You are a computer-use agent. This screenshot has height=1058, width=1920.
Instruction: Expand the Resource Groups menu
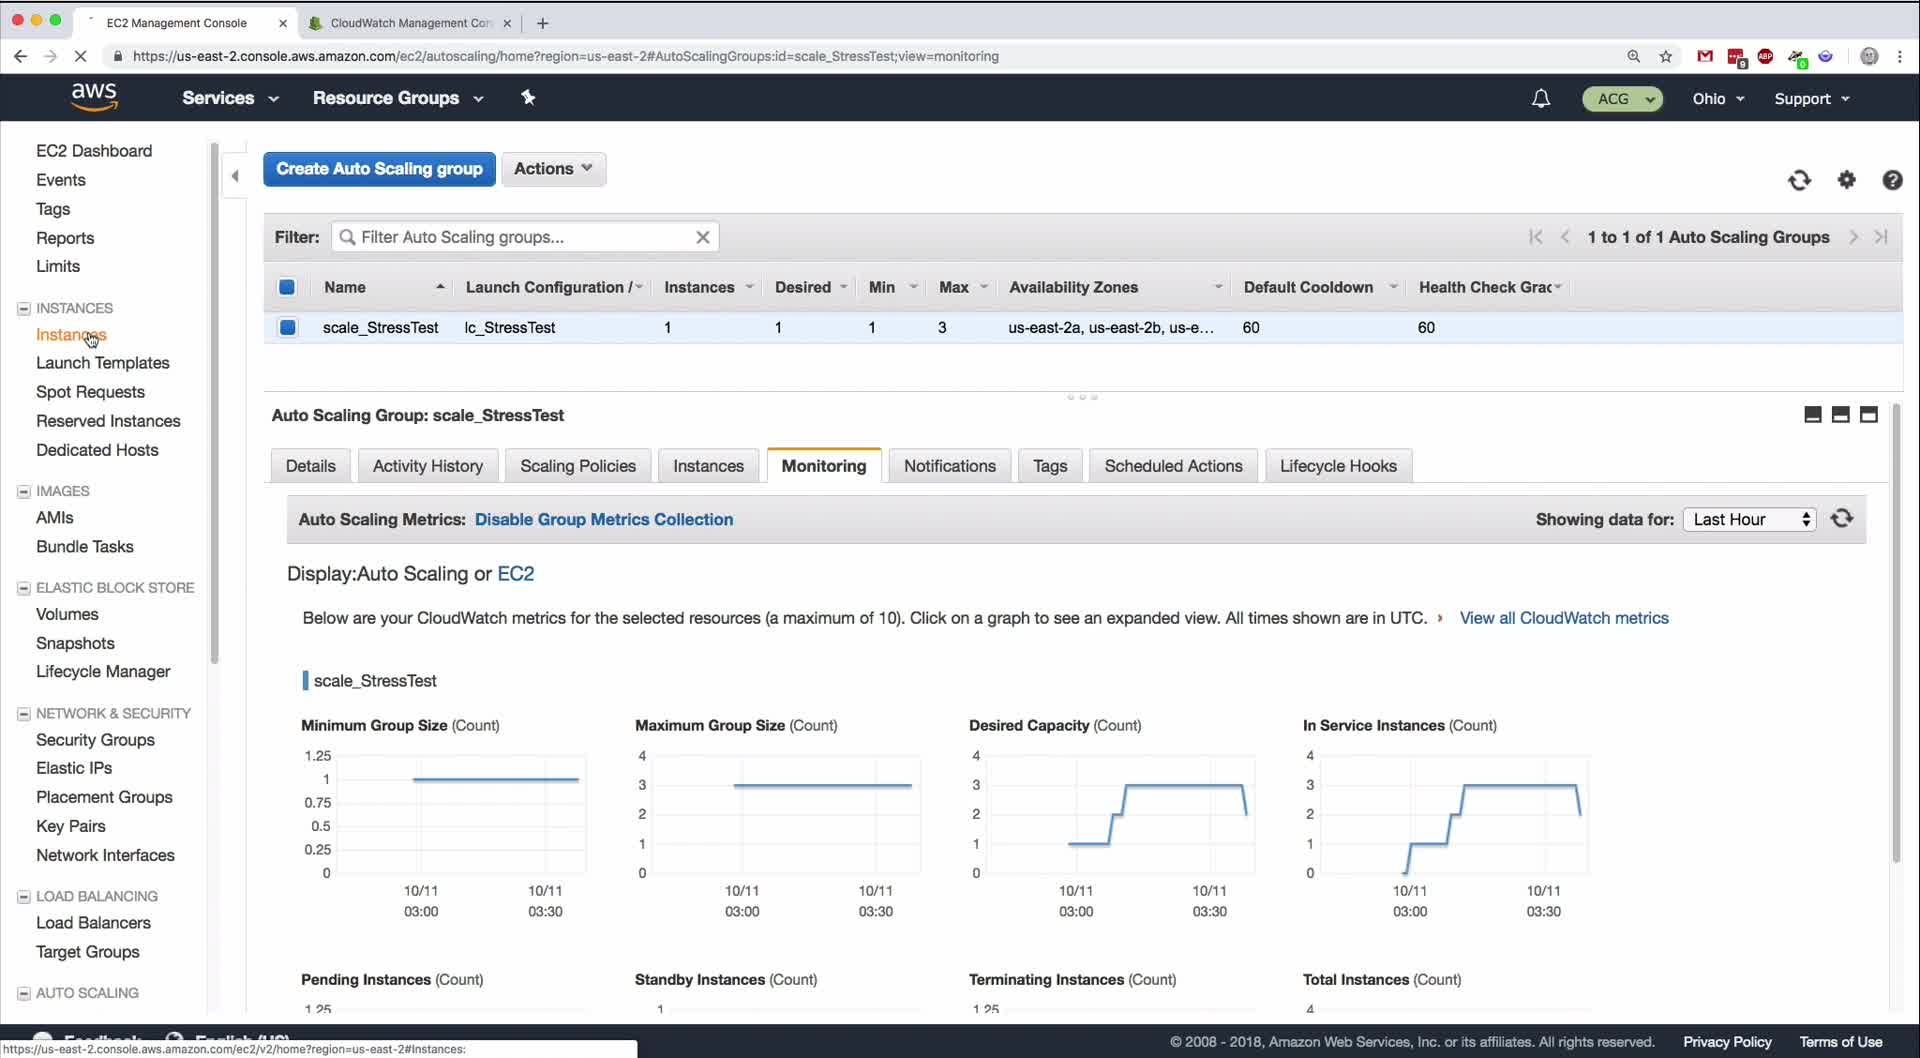(398, 98)
